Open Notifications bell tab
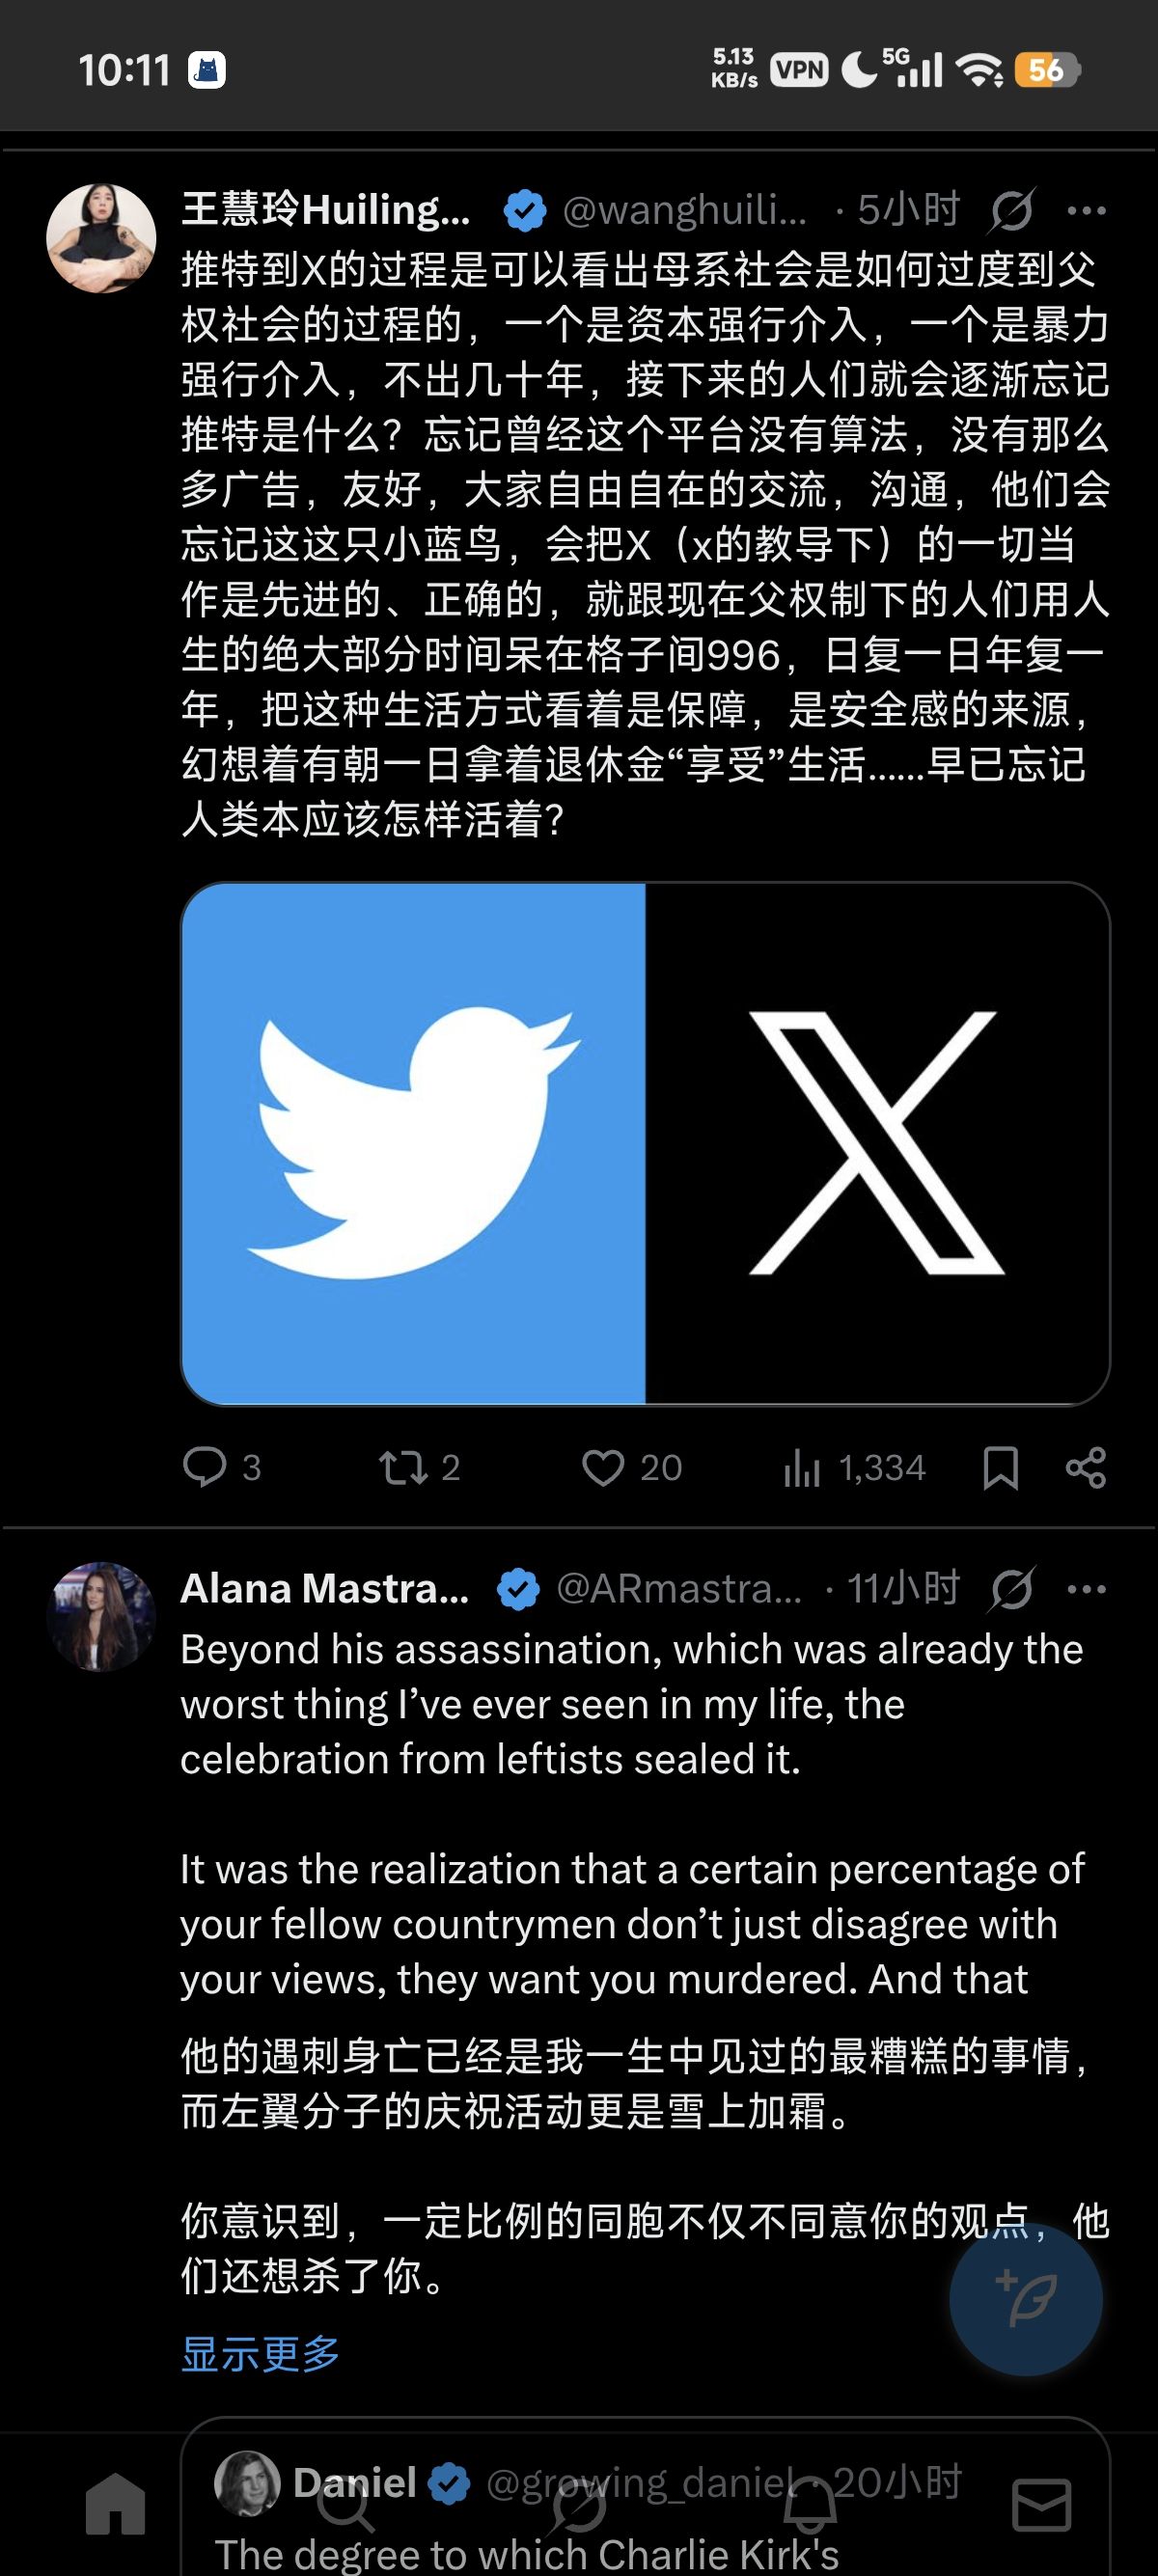Screen dimensions: 1158x2576 [810, 2505]
